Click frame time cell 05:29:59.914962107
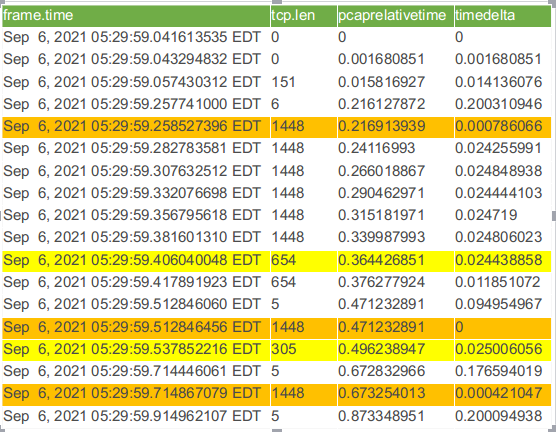Viewport: 556px width, 432px height. [x=136, y=416]
